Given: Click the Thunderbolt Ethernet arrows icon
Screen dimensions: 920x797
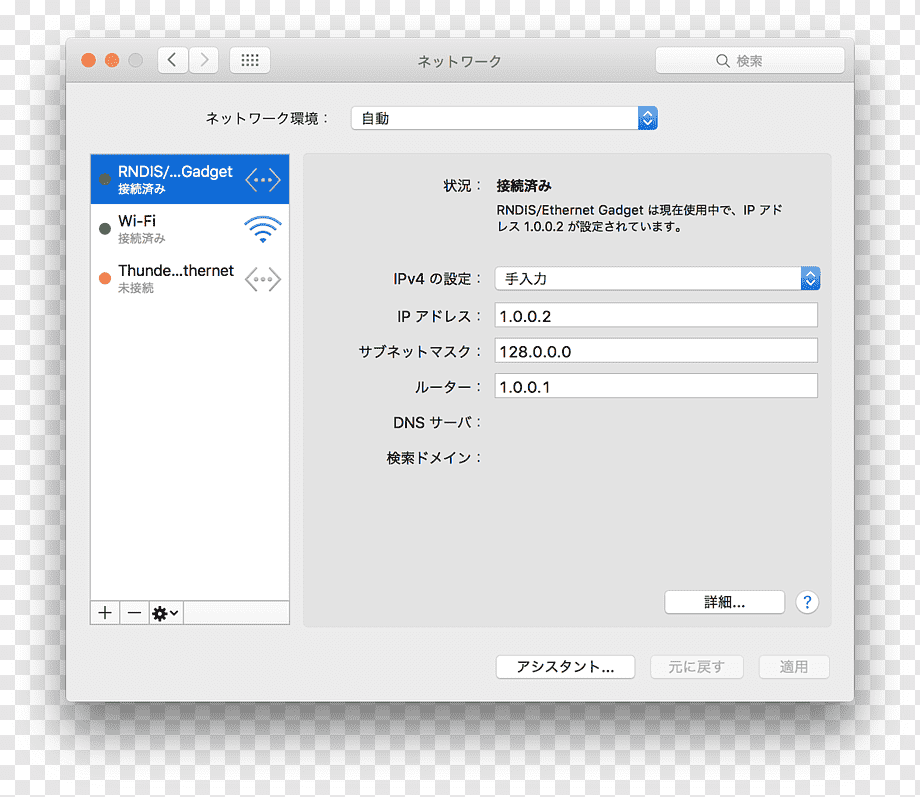Looking at the screenshot, I should [263, 279].
